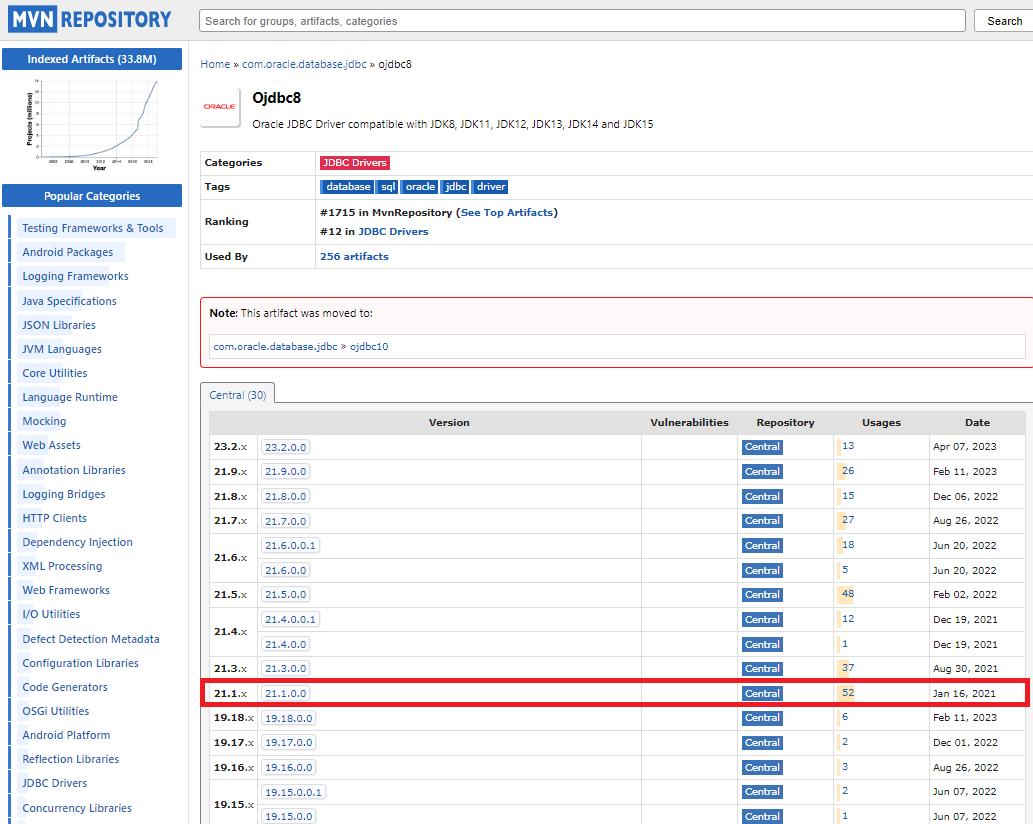Select the sql tag
The image size is (1033, 824).
tap(387, 187)
